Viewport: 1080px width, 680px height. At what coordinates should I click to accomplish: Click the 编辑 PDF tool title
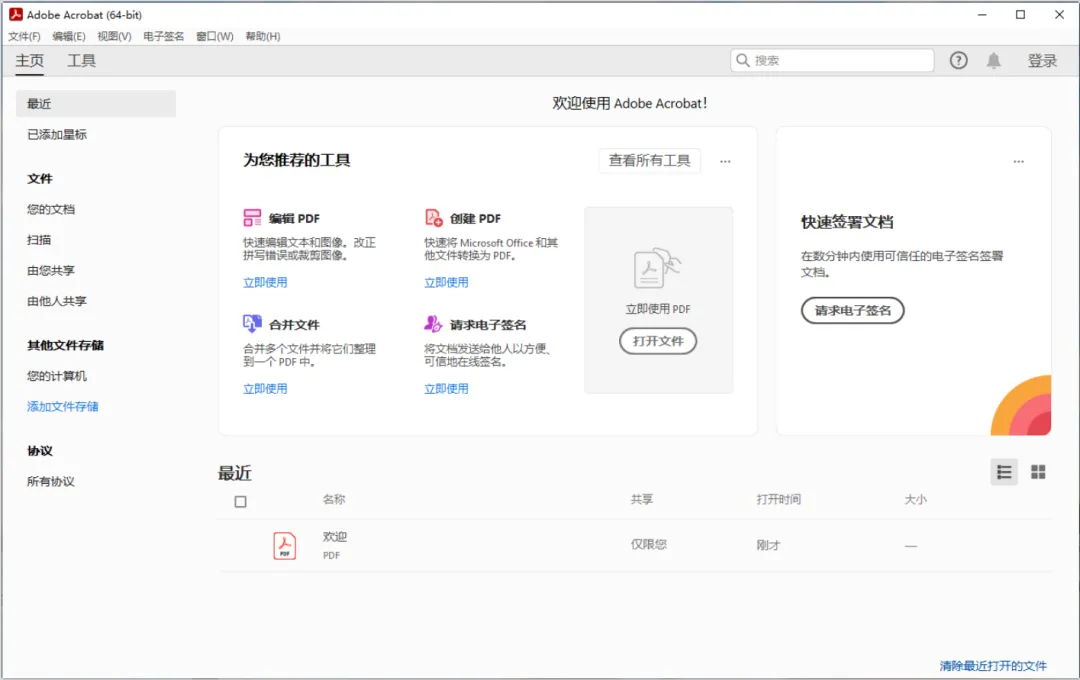click(294, 218)
